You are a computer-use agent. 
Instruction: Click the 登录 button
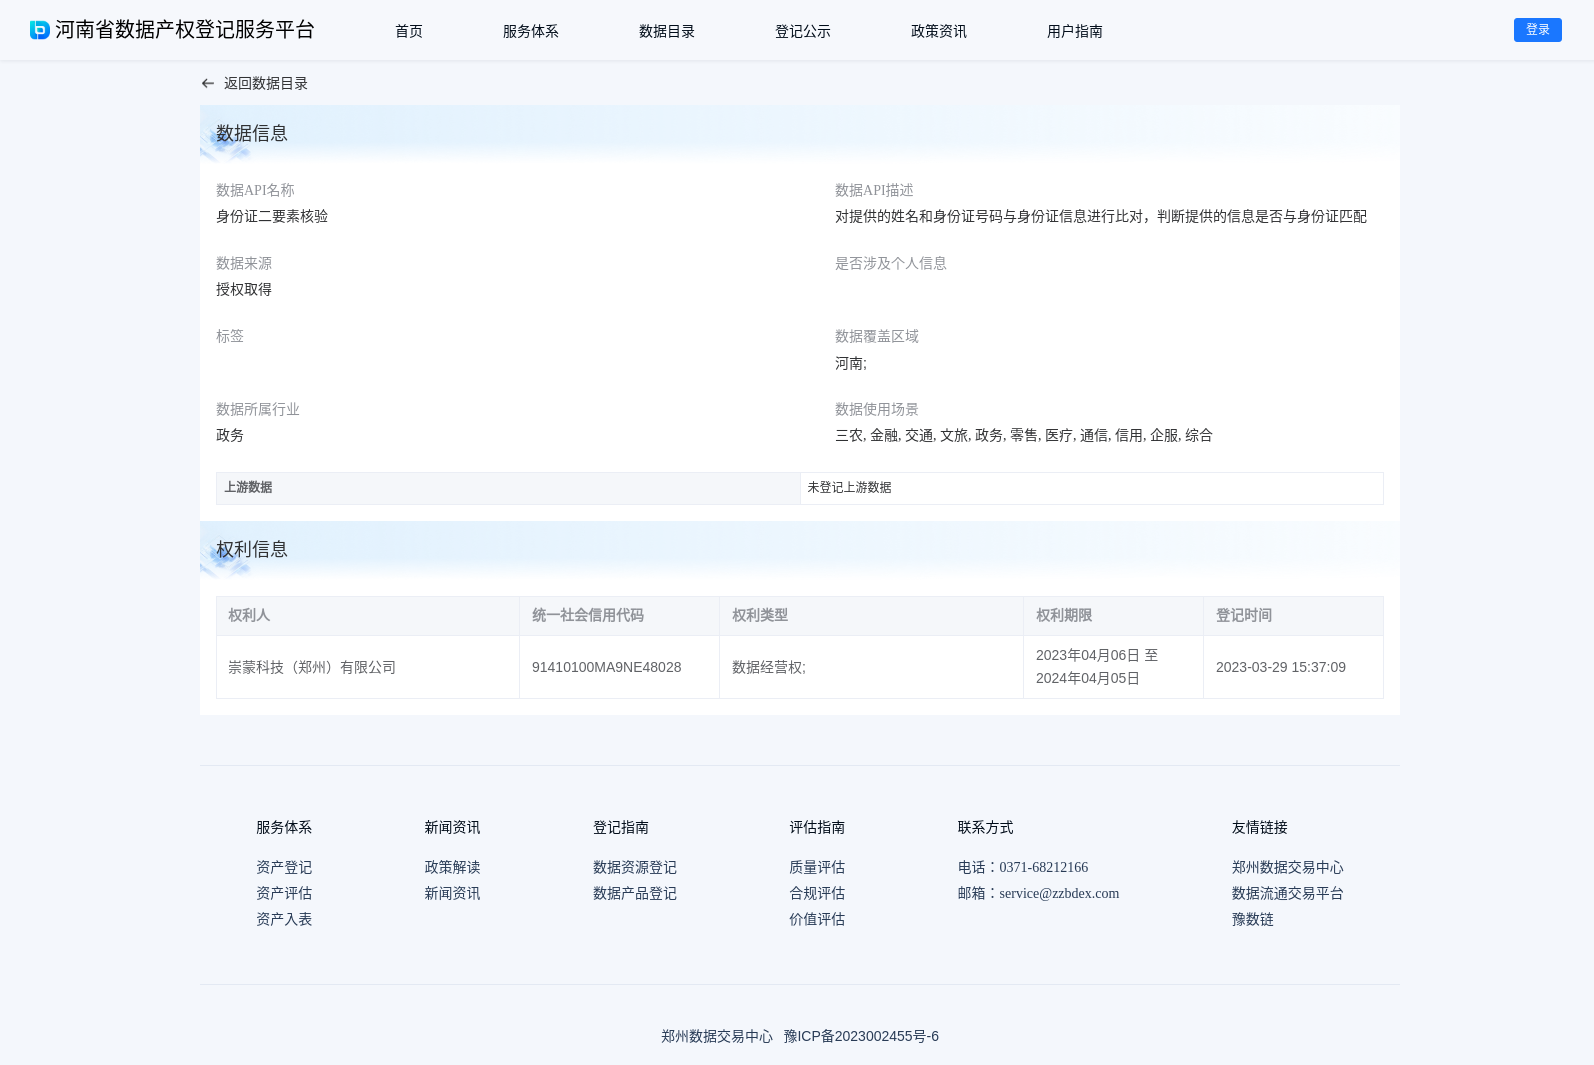tap(1538, 30)
